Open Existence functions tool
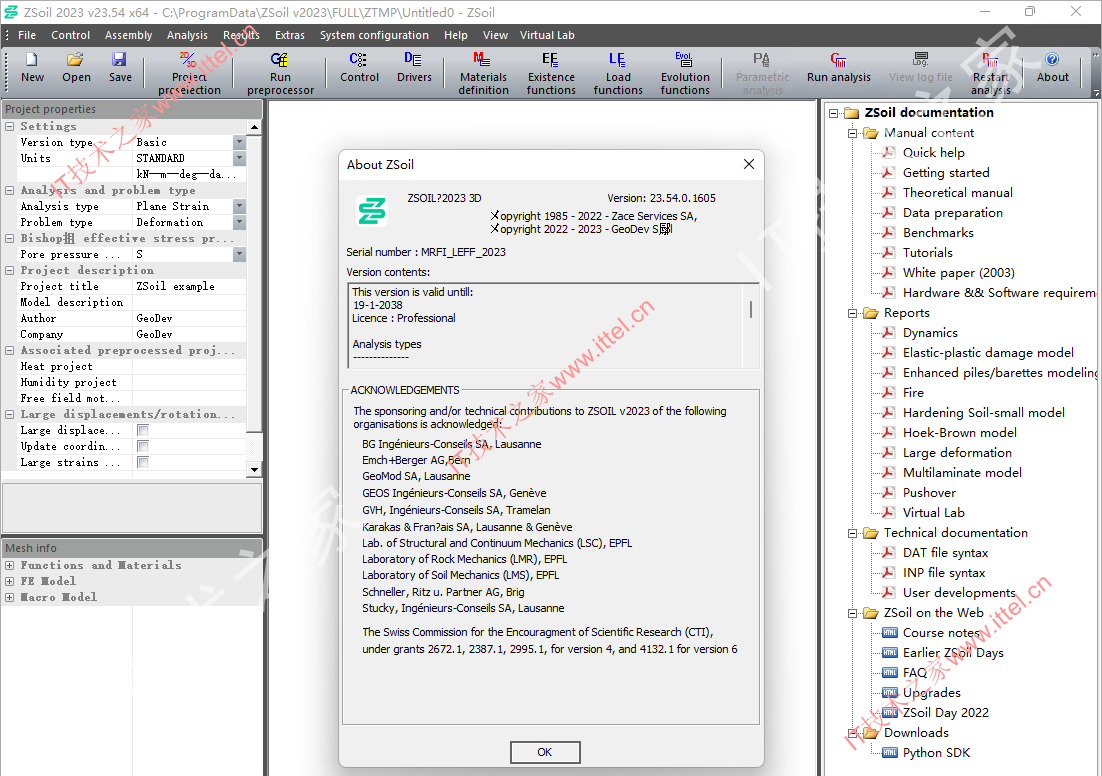The width and height of the screenshot is (1102, 776). (x=551, y=74)
